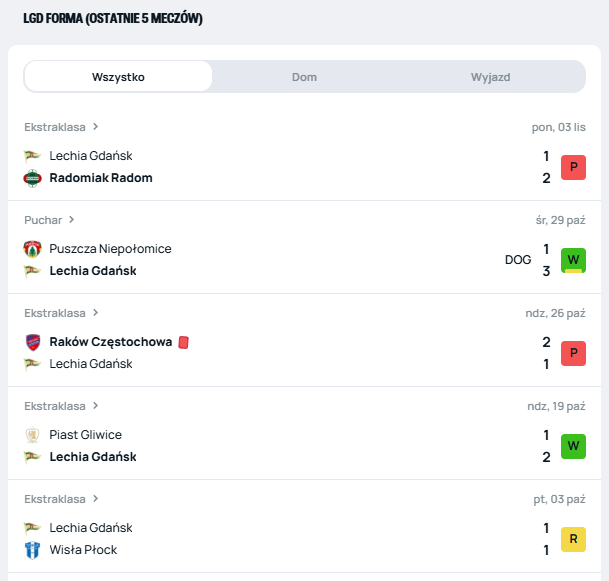Click red P loss badge for Radomiak match

(573, 167)
